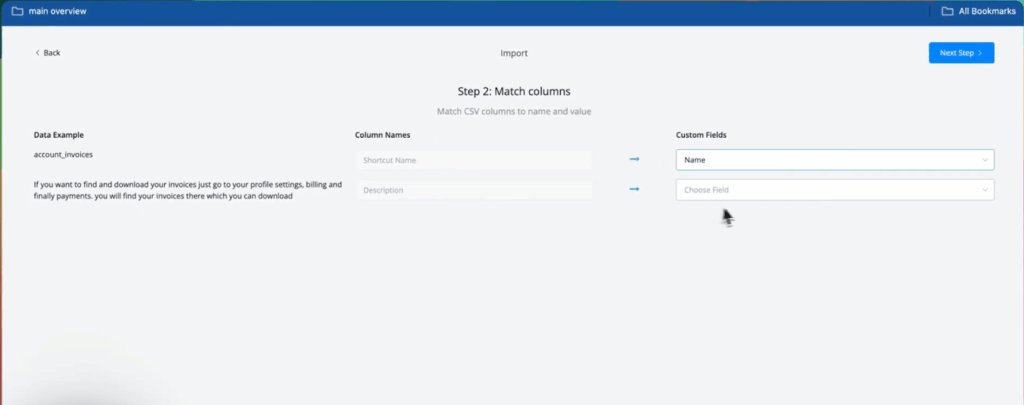Open the All Bookmarks label
The width and height of the screenshot is (1024, 405).
(987, 12)
